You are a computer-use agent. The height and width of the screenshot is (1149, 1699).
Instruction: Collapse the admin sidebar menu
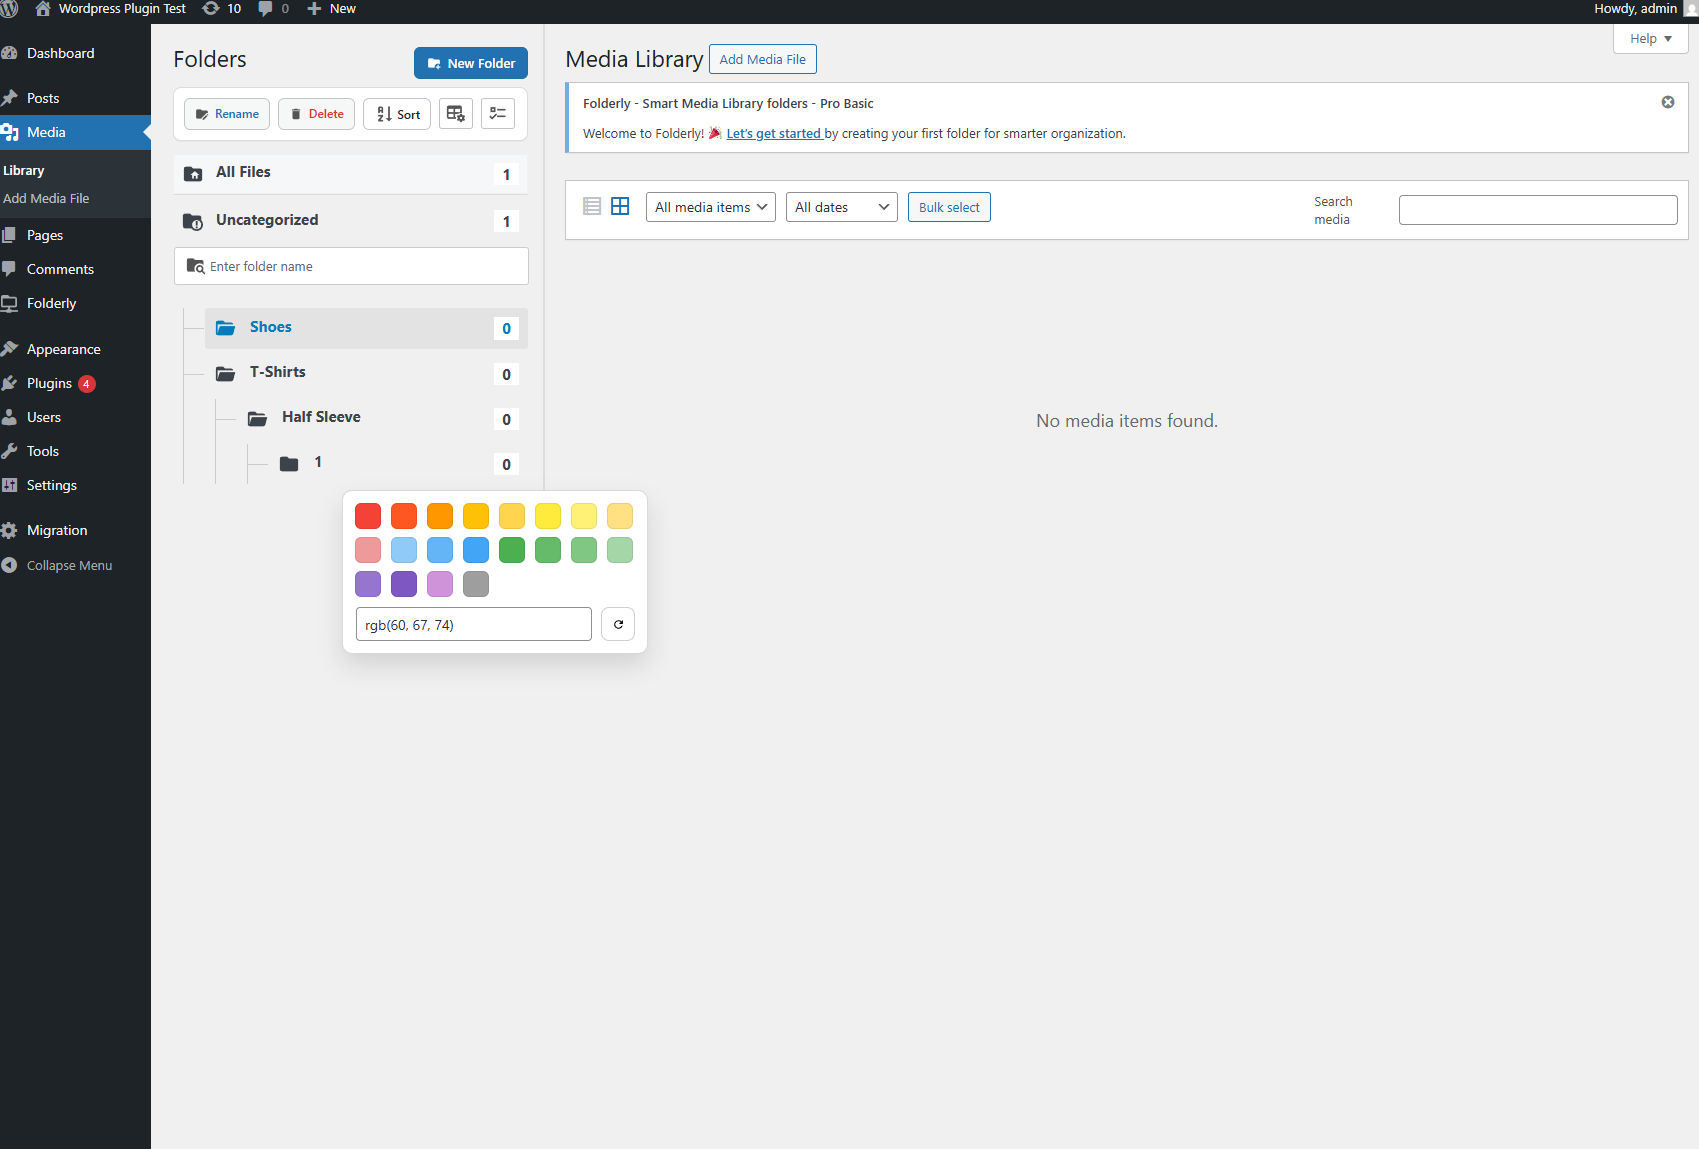[x=75, y=565]
